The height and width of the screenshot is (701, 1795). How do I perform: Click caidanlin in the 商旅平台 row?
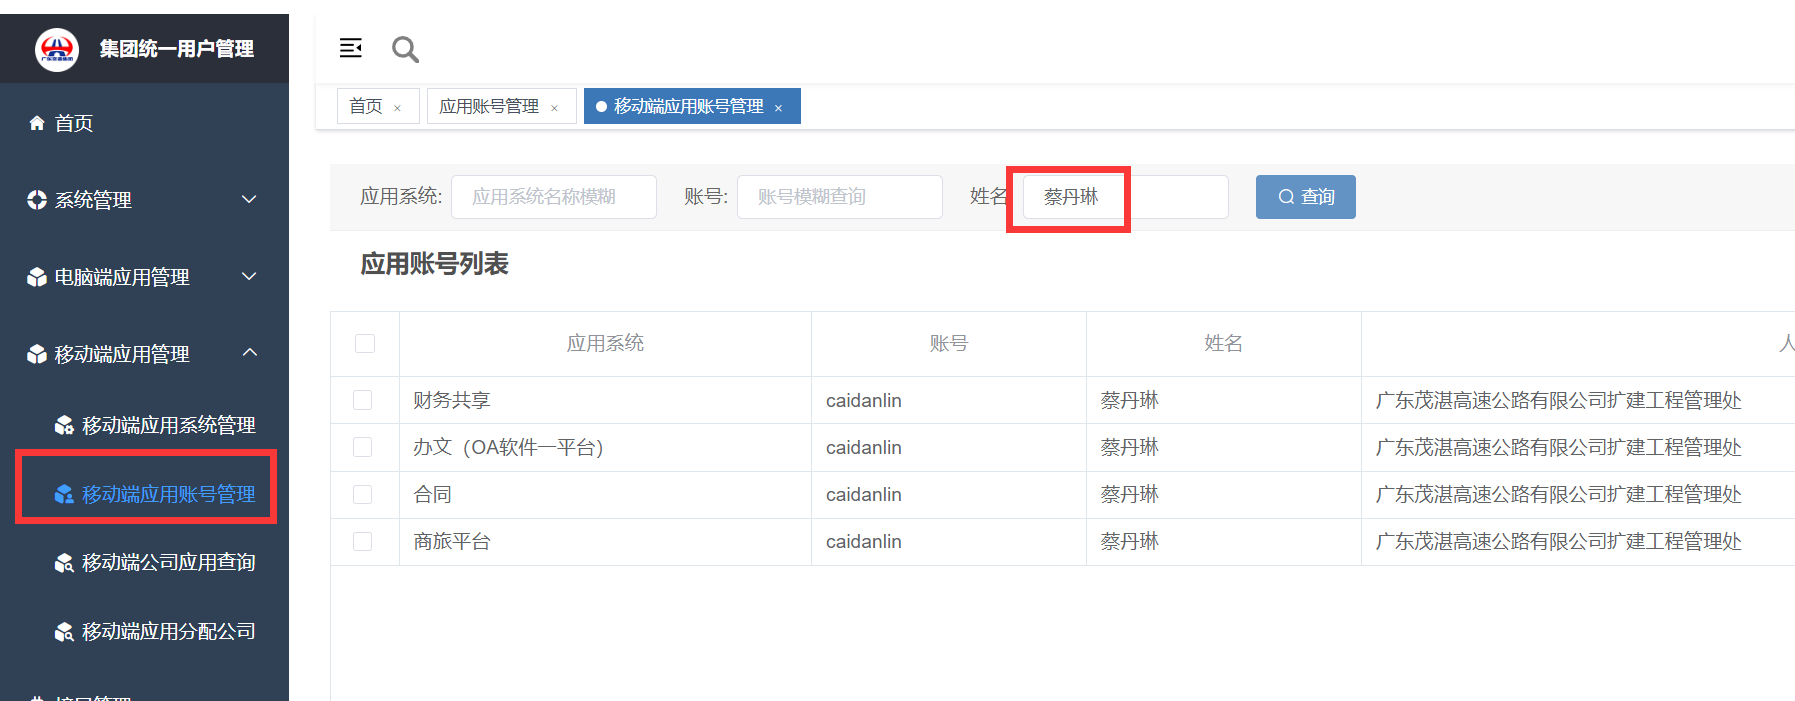(x=864, y=541)
